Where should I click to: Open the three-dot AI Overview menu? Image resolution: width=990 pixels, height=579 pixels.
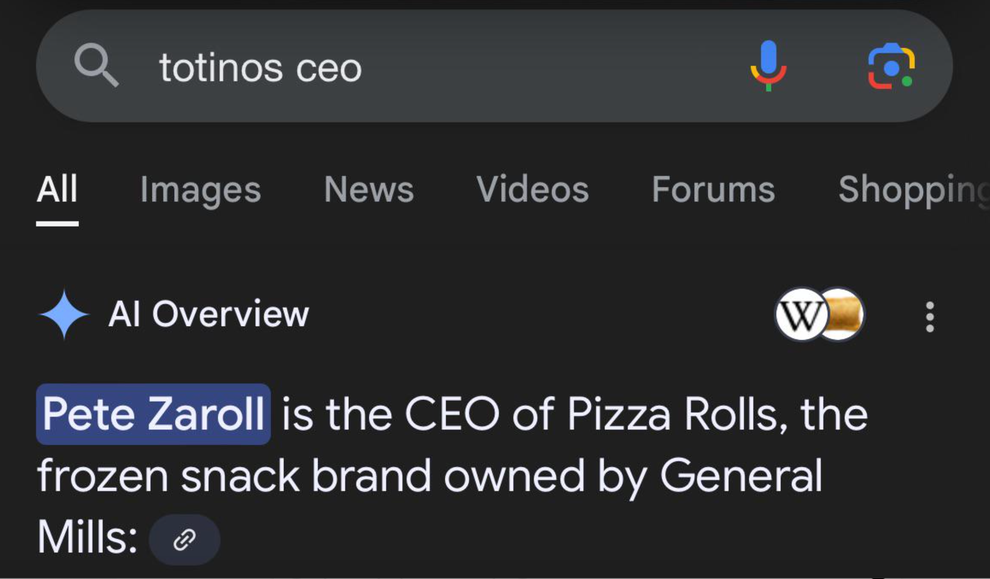930,316
